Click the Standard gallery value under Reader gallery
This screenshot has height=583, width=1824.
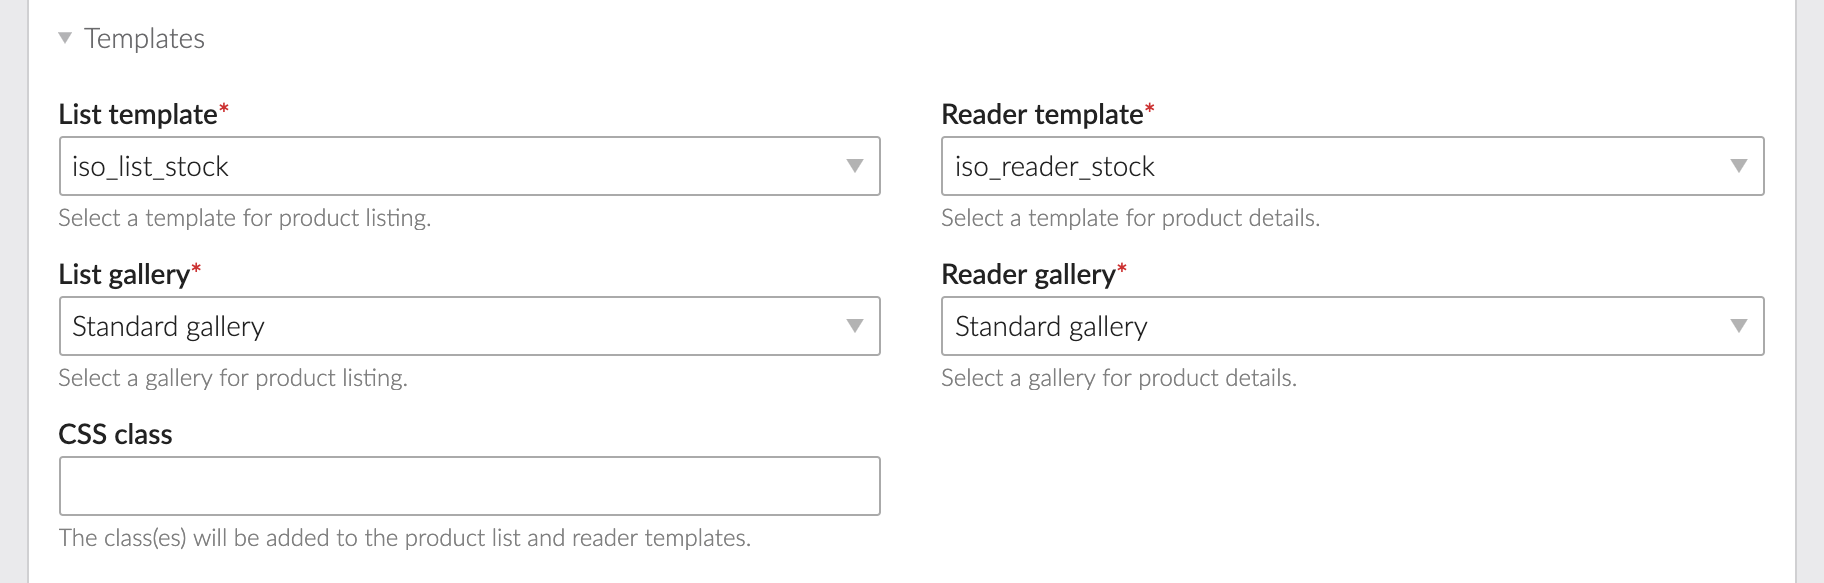pyautogui.click(x=1051, y=326)
